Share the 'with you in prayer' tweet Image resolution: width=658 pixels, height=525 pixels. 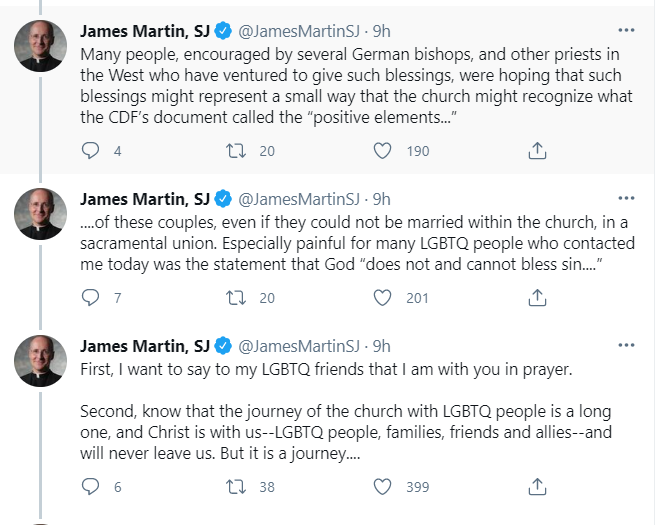click(x=537, y=486)
